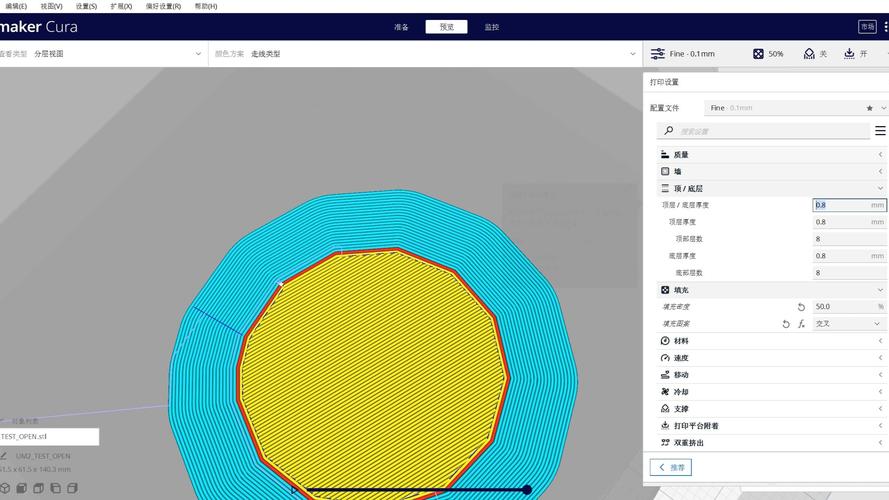Click the 材料 category icon
Viewport: 889px width, 500px height.
click(665, 341)
